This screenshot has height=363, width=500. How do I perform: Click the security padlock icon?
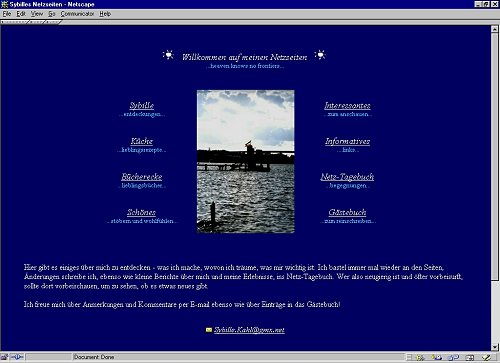click(x=5, y=358)
